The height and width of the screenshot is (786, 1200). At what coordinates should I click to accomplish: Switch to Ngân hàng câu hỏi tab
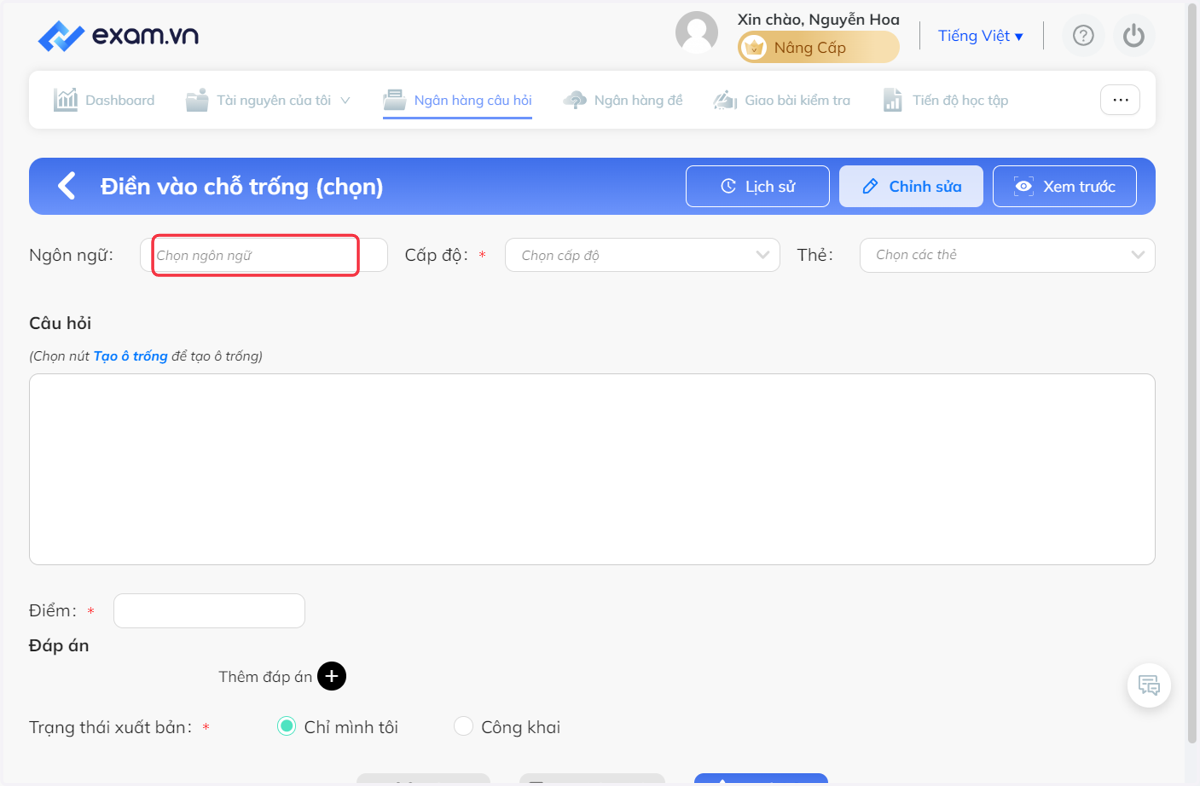(458, 100)
